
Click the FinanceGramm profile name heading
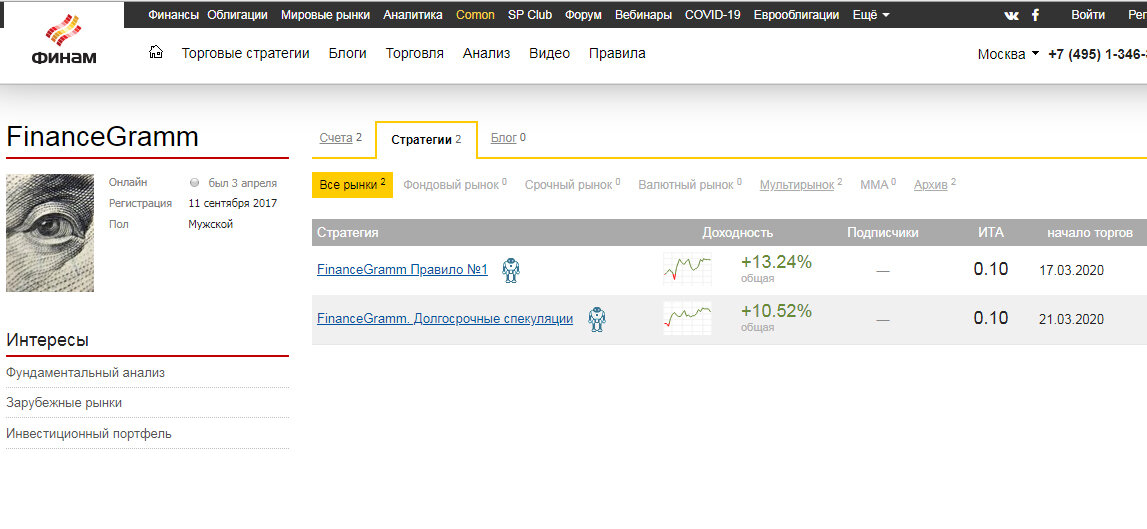click(102, 138)
